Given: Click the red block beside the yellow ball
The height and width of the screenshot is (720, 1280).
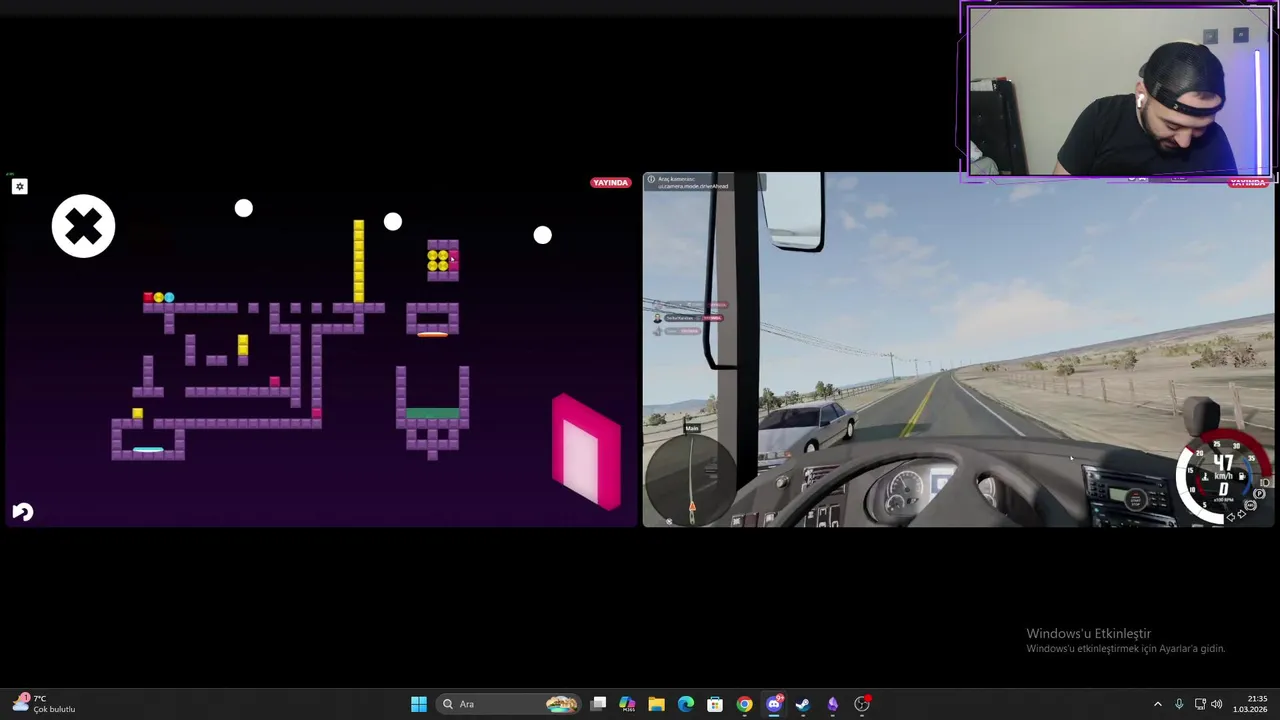Looking at the screenshot, I should pos(148,297).
